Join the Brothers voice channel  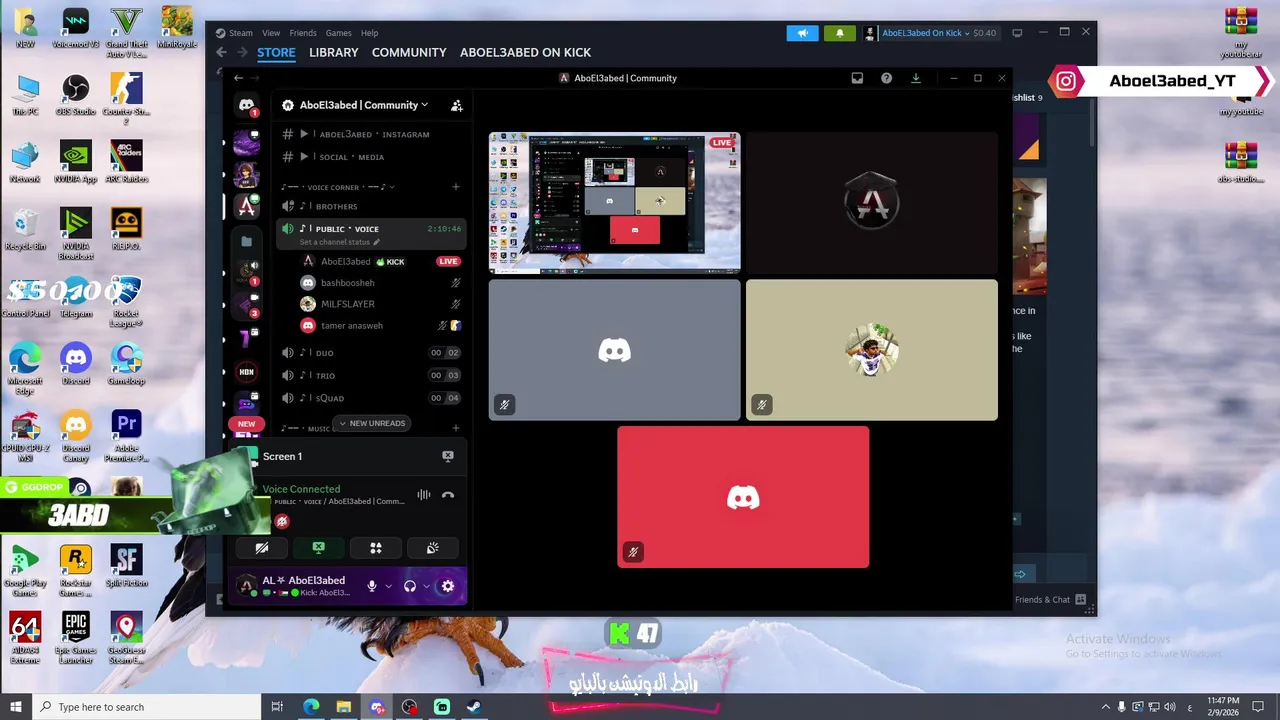(x=370, y=206)
